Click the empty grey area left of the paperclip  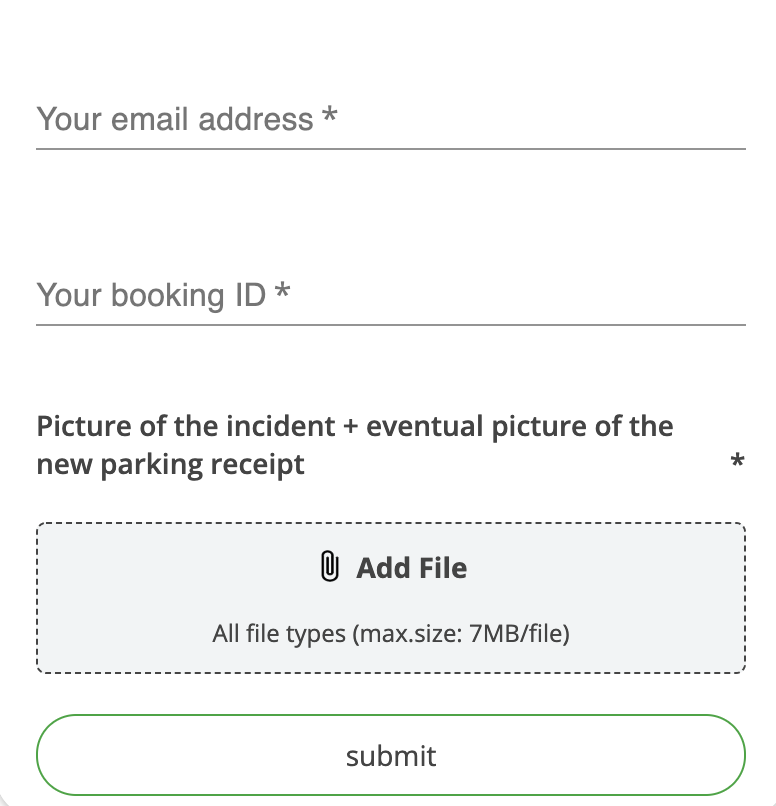pos(175,568)
